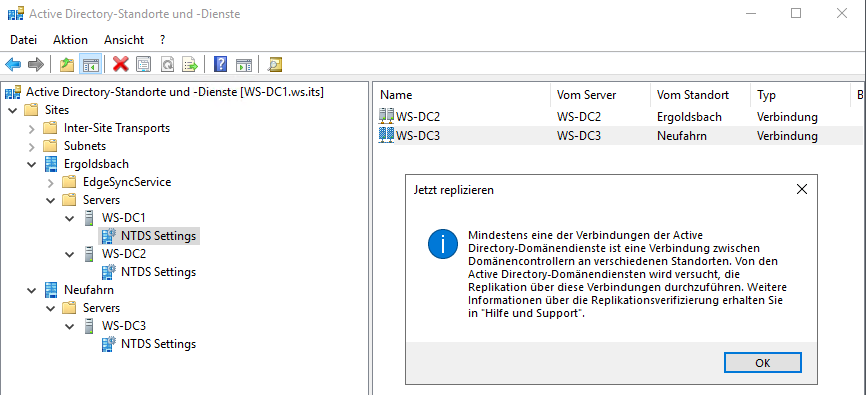Collapse the Sites node
866x395 pixels.
pyautogui.click(x=13, y=110)
